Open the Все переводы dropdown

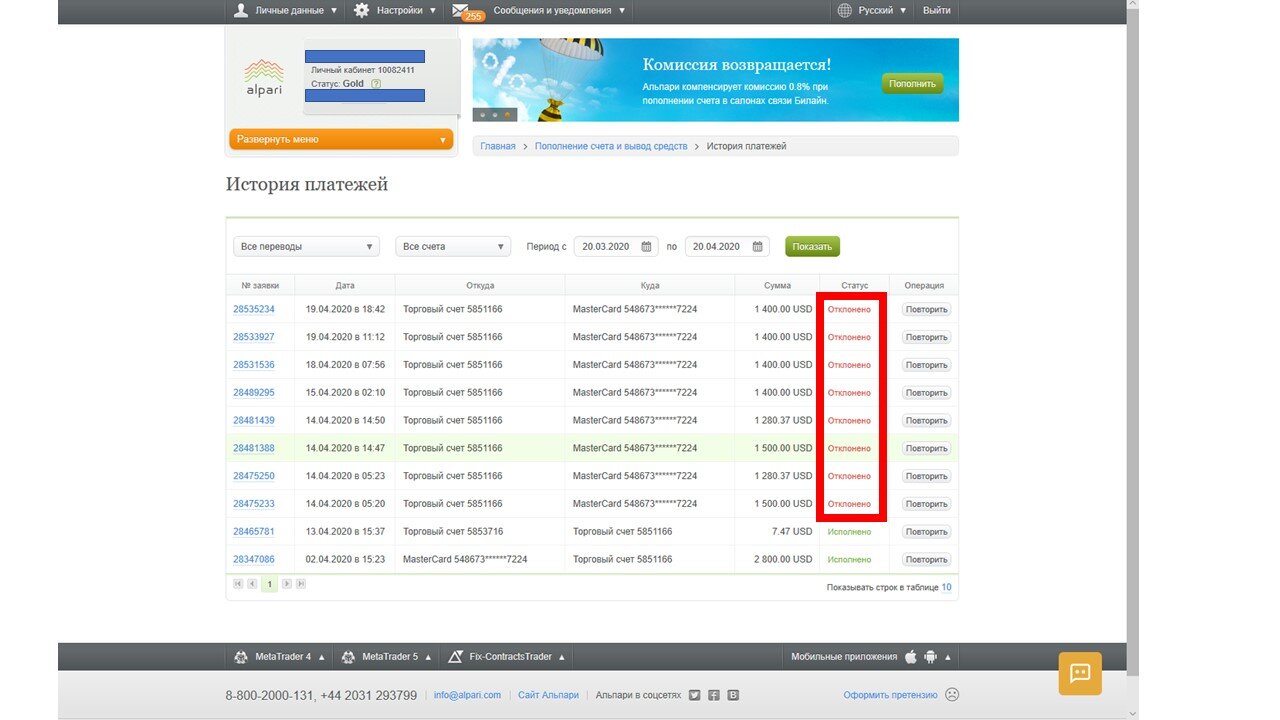click(x=306, y=247)
